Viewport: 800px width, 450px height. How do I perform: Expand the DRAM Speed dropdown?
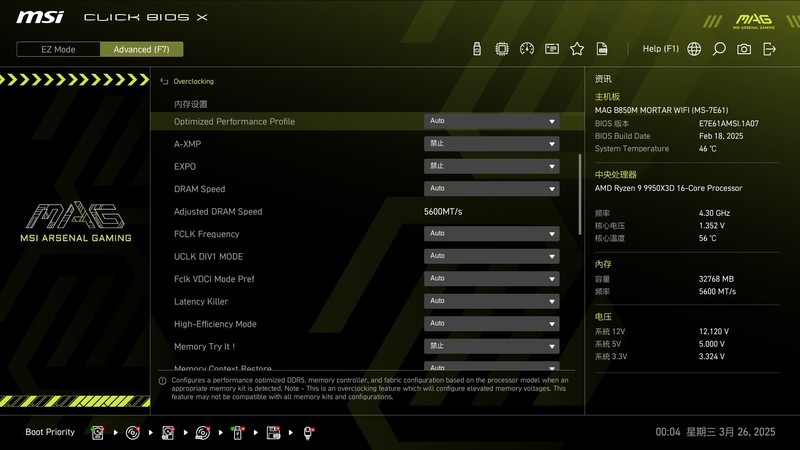491,189
